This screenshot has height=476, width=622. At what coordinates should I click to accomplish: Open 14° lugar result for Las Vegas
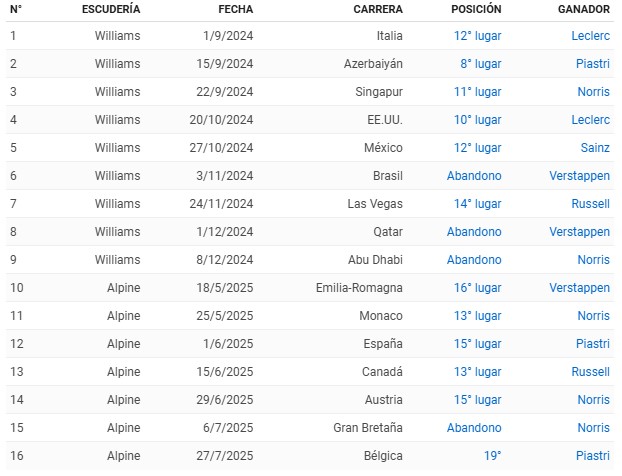[477, 204]
